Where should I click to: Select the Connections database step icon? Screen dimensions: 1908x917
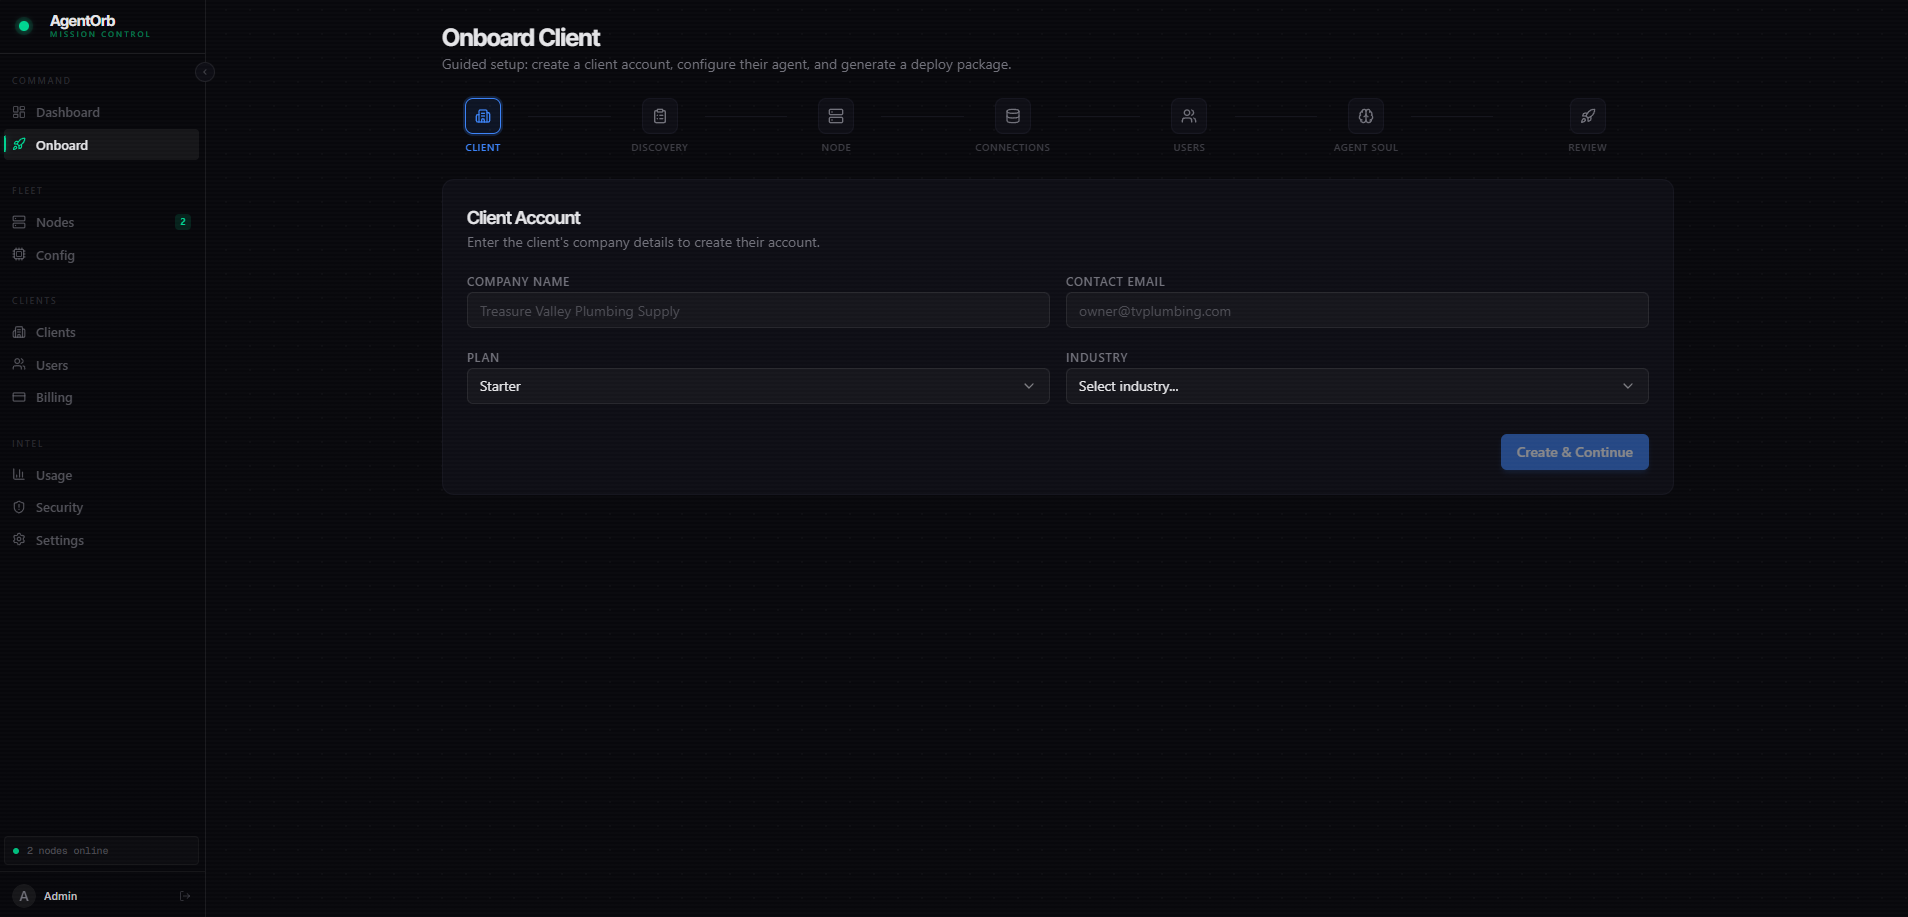tap(1013, 116)
